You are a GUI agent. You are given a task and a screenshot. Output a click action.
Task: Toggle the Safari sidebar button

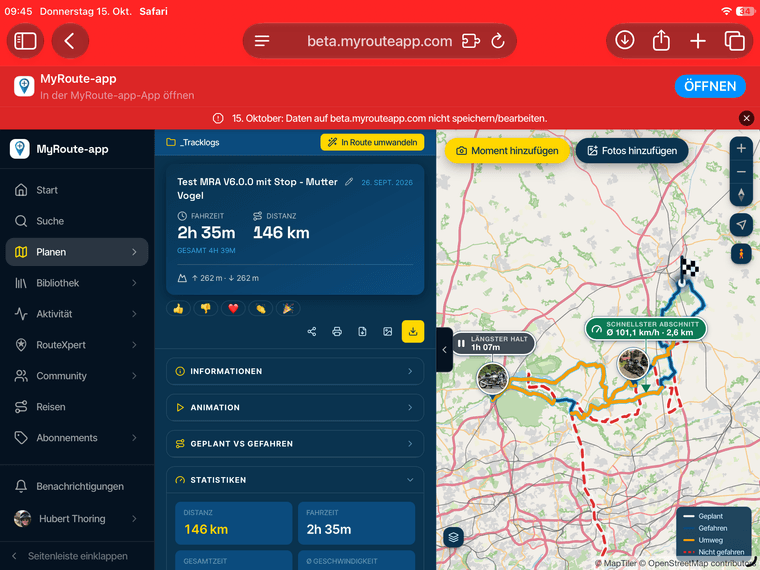tap(25, 41)
